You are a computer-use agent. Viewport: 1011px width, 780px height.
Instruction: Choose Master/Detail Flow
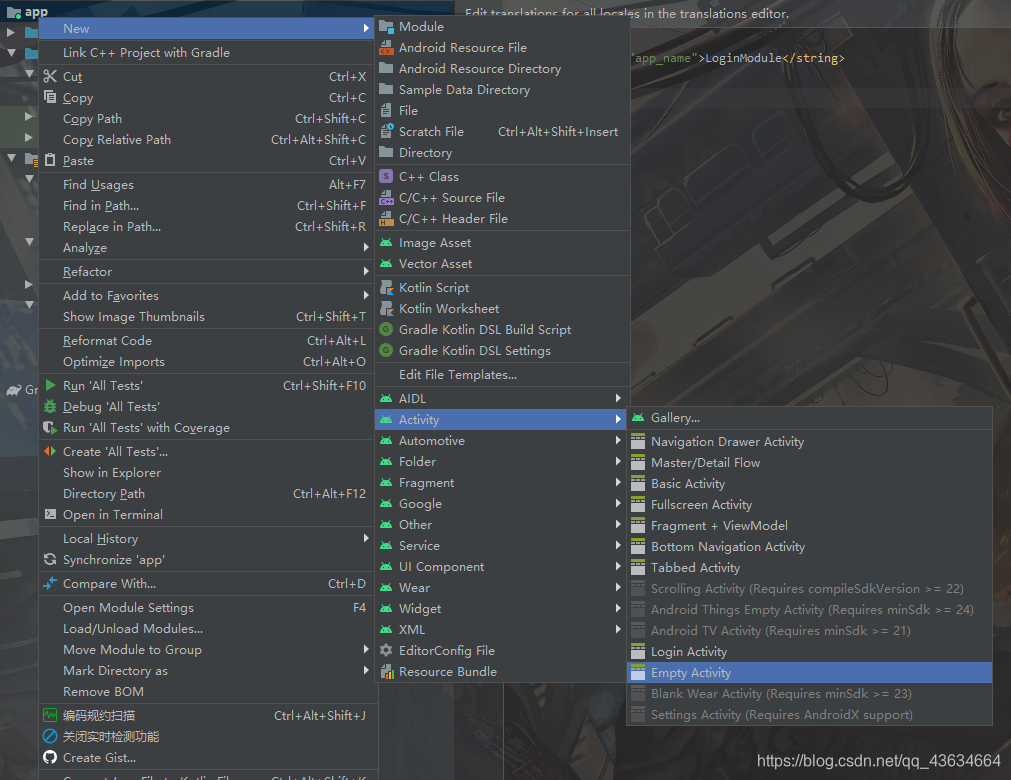pos(809,463)
